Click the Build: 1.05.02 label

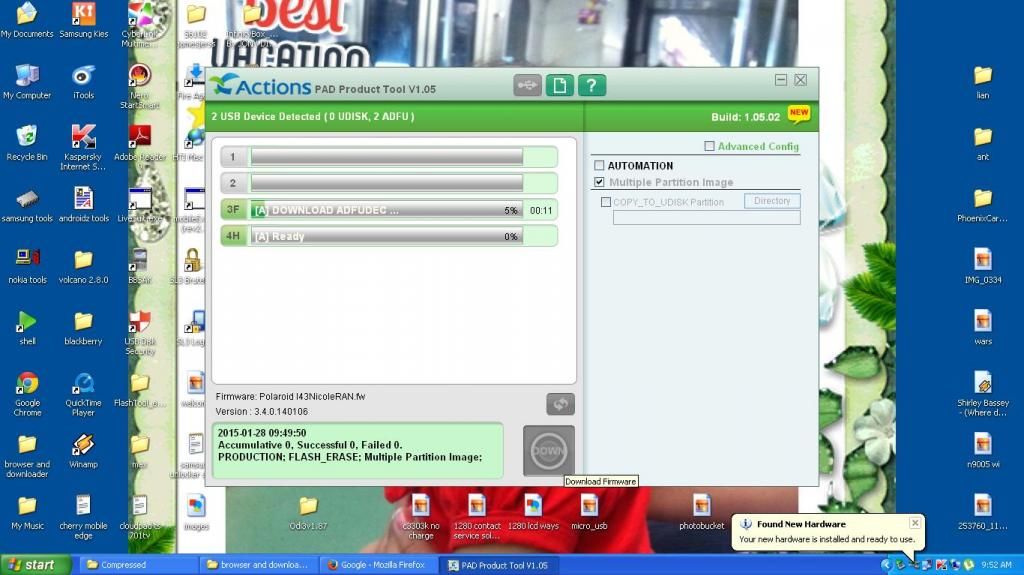click(x=745, y=117)
